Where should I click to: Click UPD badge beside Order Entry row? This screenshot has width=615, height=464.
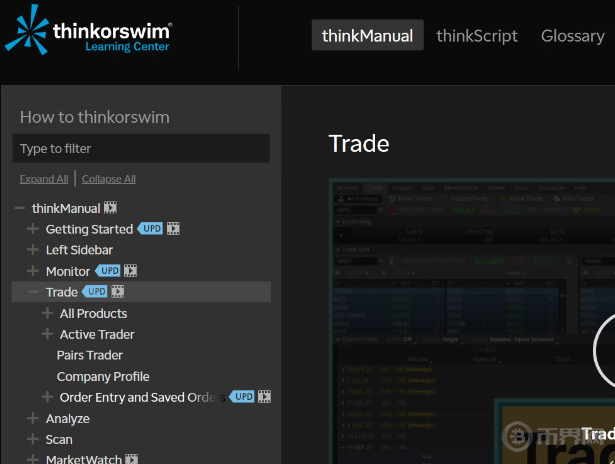242,397
